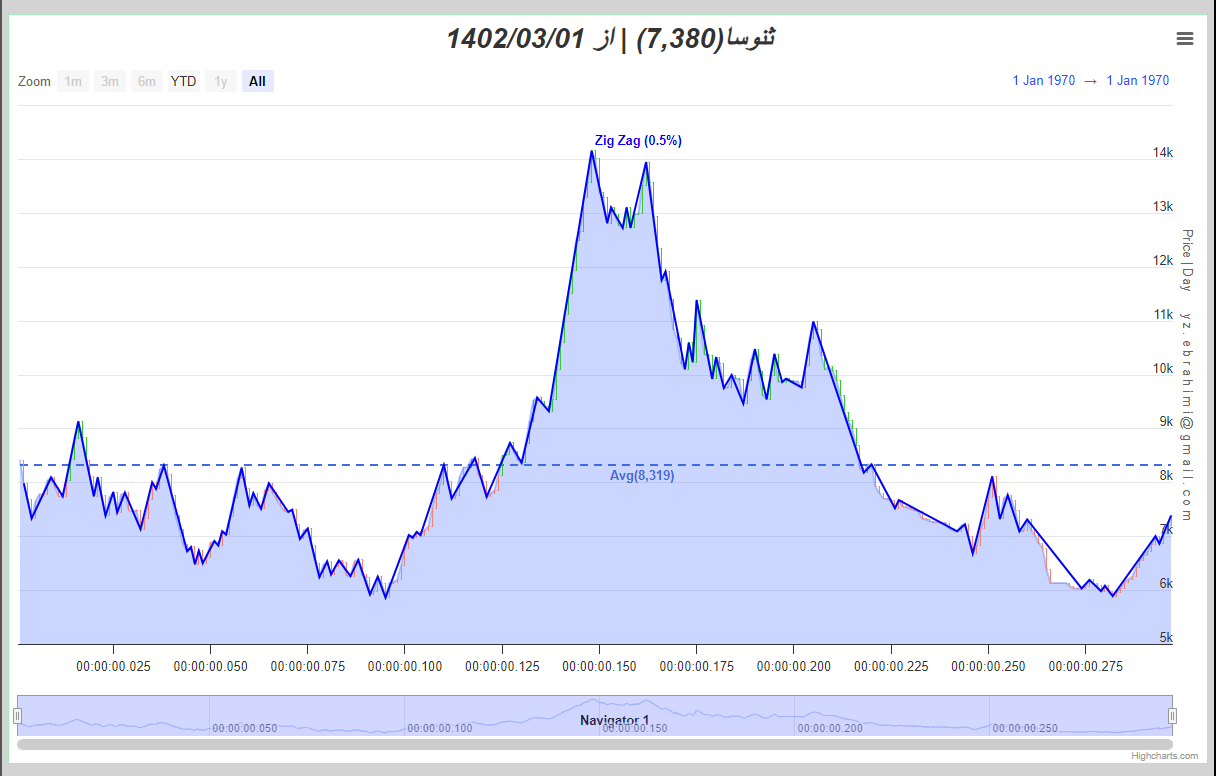Click the Zig Zag (0.5%) label
Image resolution: width=1216 pixels, height=779 pixels.
(638, 141)
